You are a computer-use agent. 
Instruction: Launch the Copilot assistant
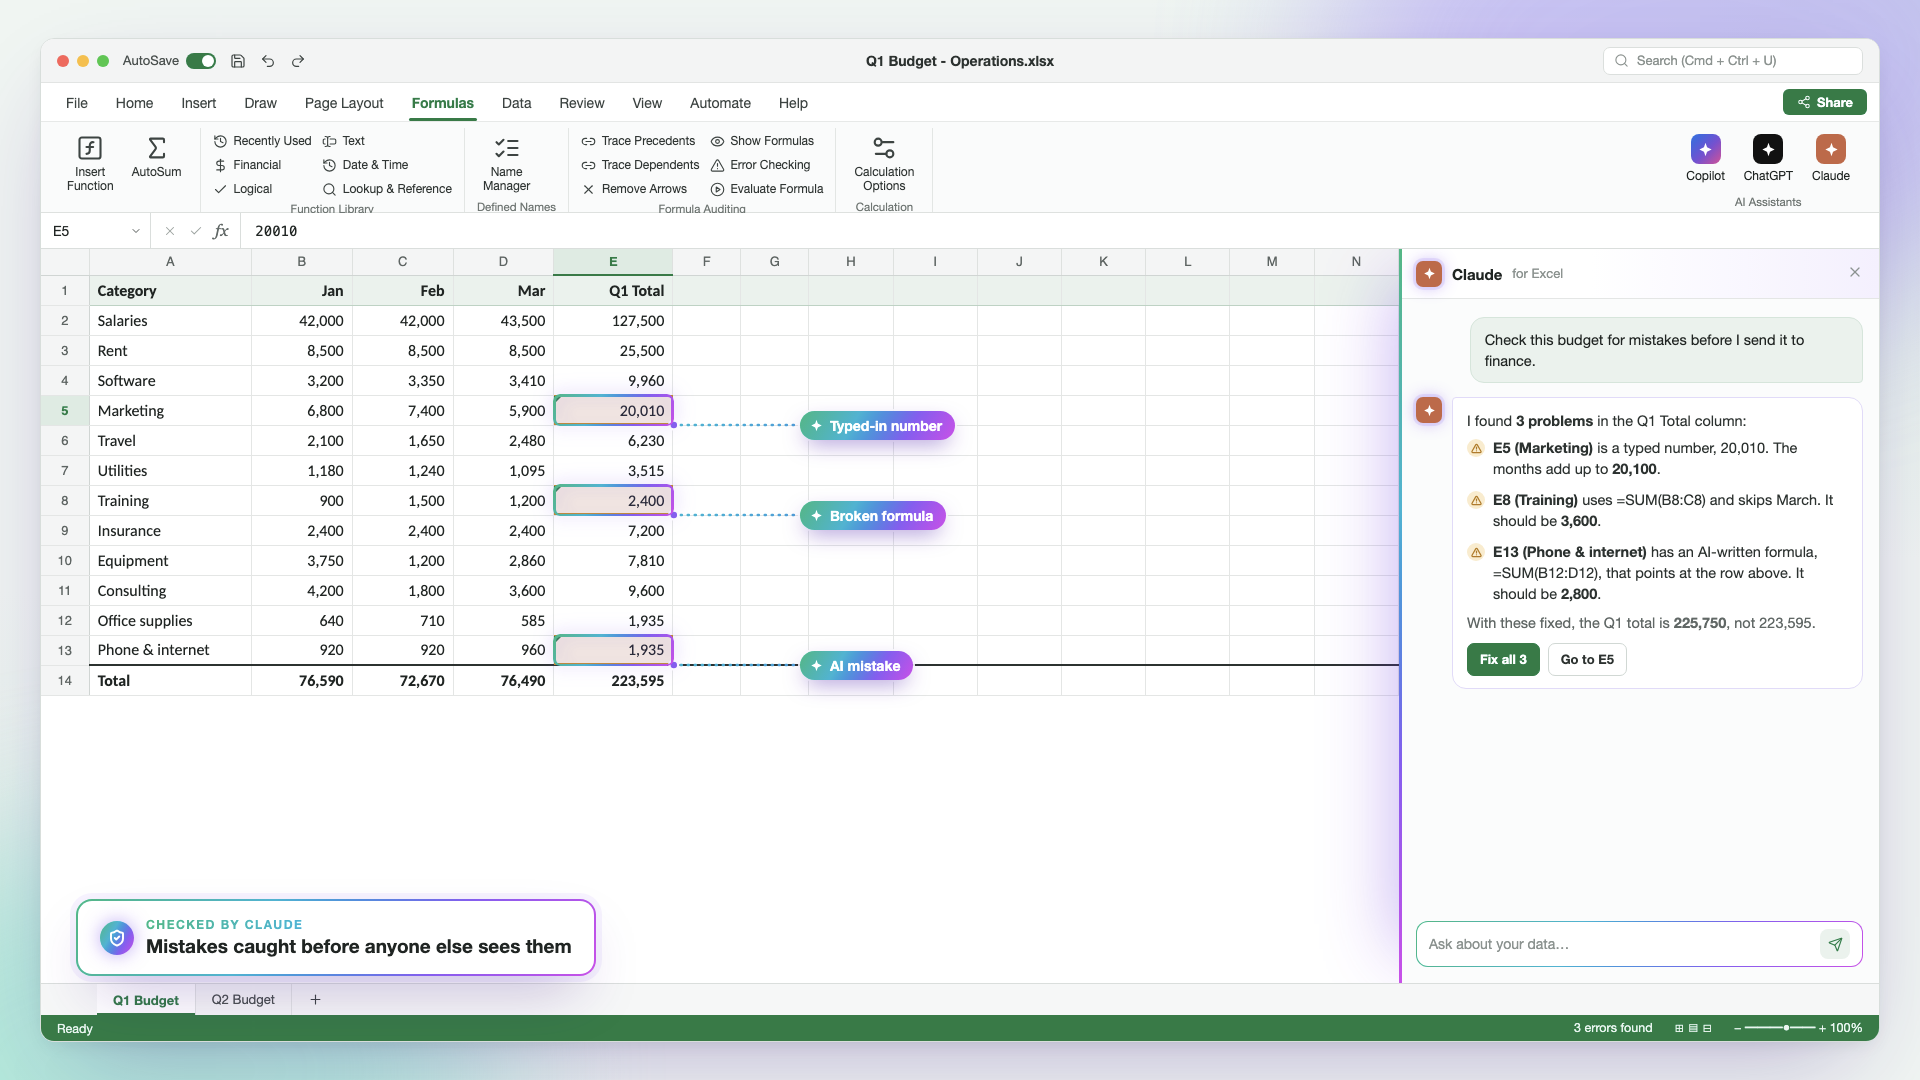point(1705,158)
